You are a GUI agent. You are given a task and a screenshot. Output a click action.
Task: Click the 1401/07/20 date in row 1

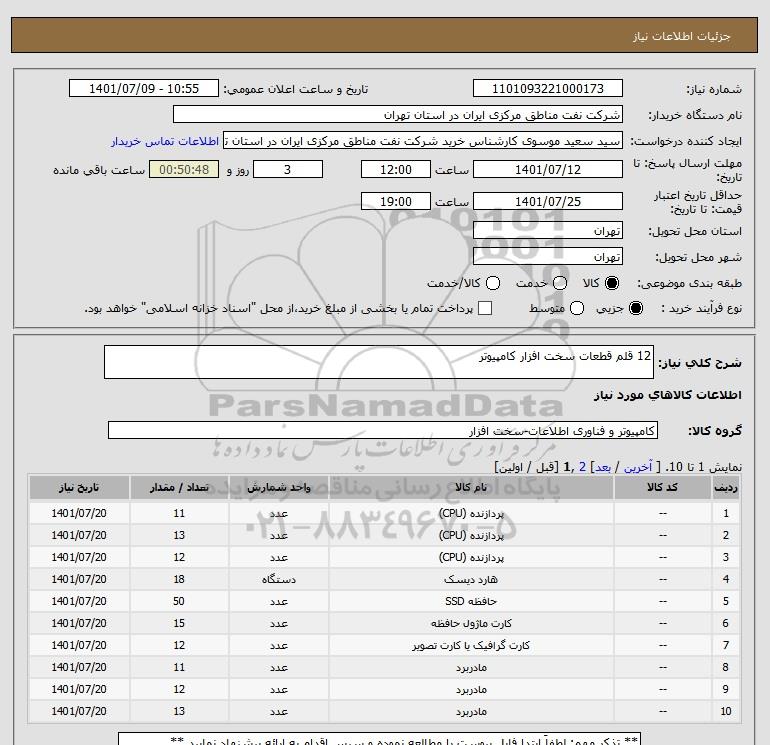(79, 513)
